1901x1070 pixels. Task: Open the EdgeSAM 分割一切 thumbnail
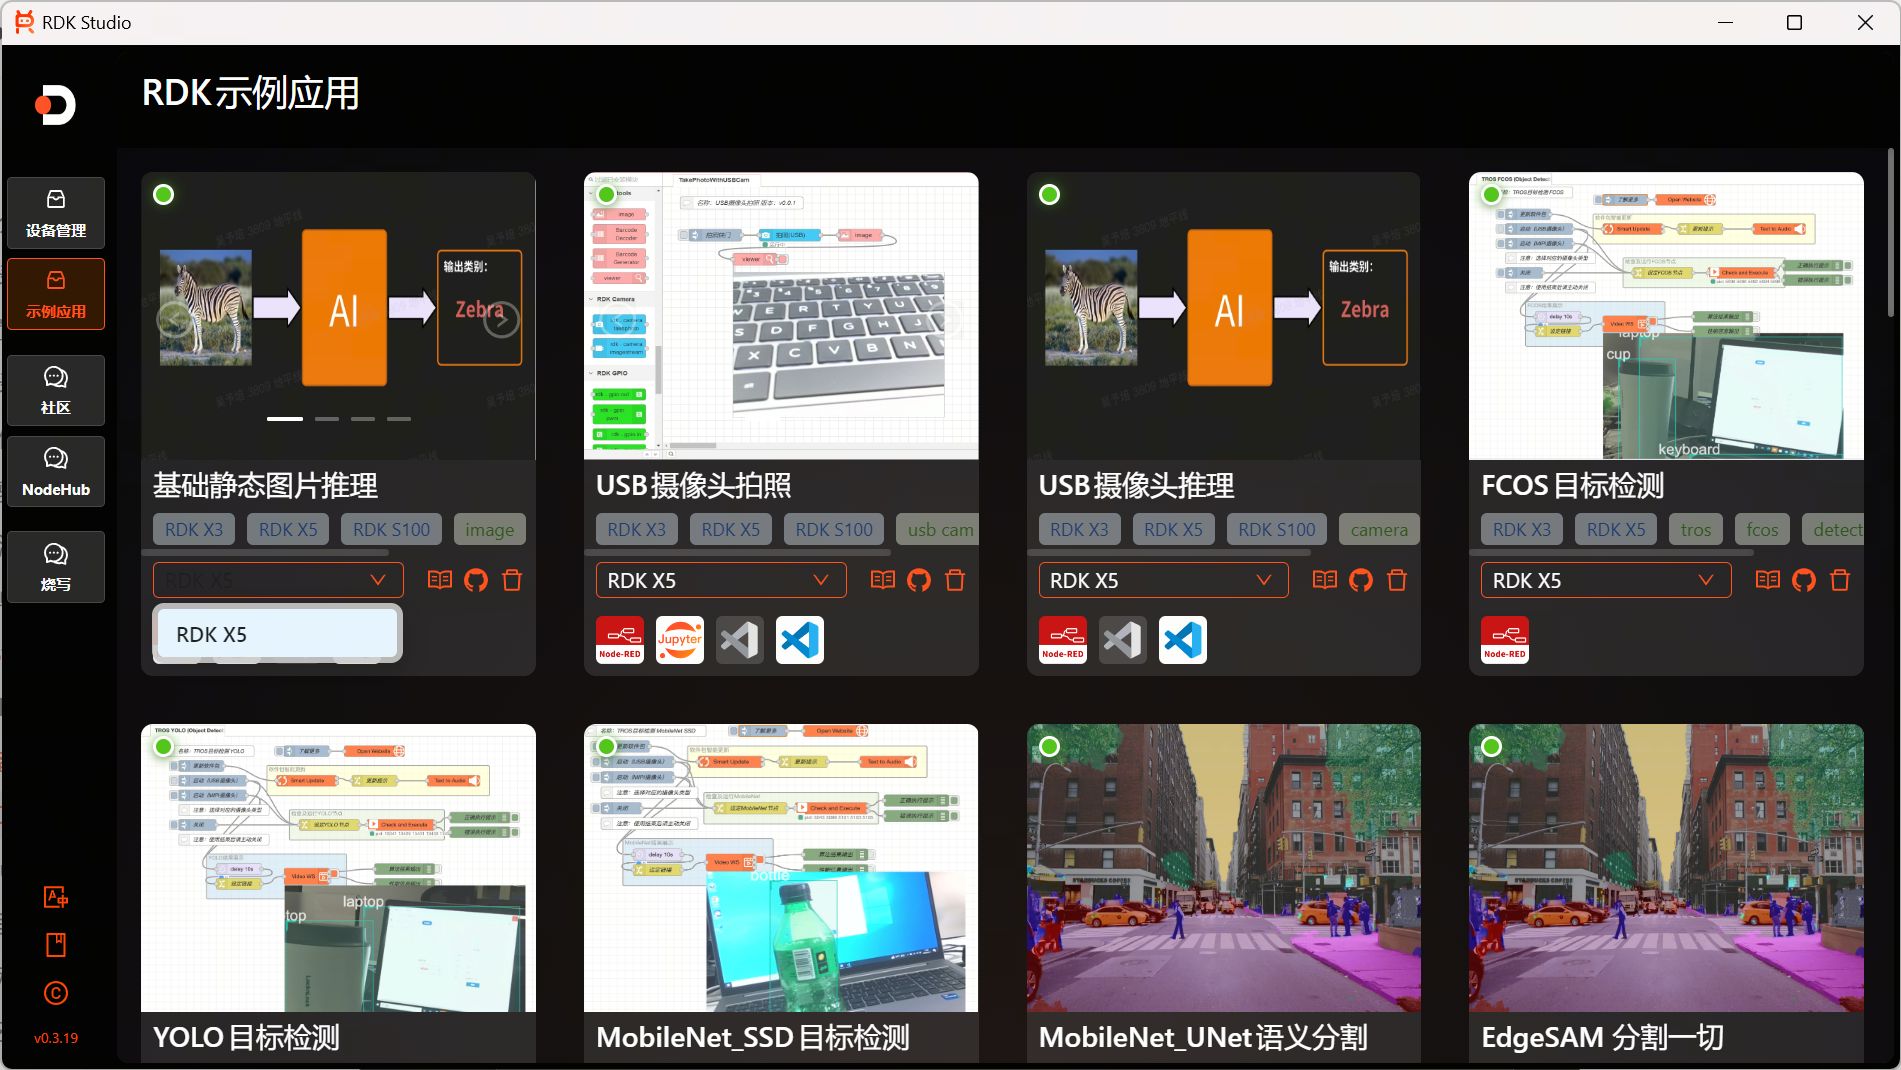(x=1666, y=867)
